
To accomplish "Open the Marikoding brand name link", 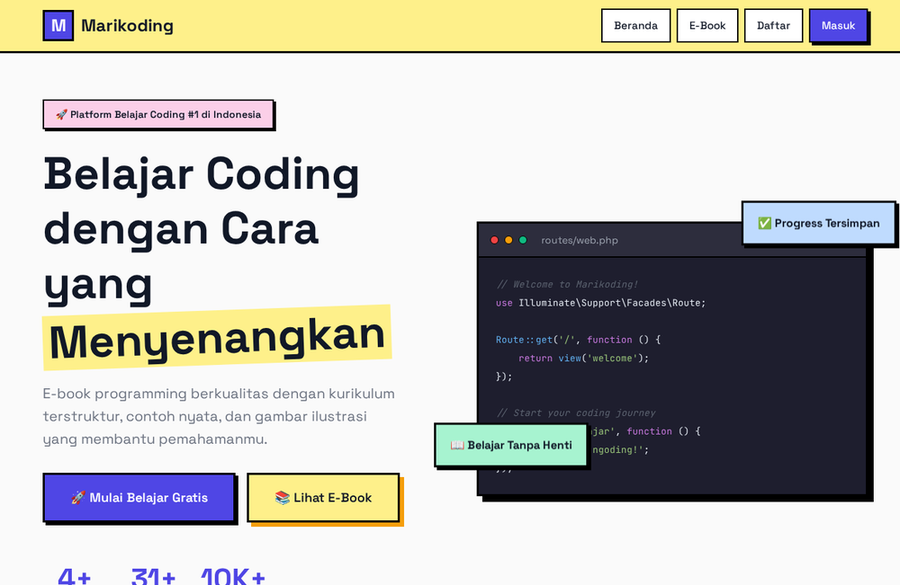I will 127,25.
